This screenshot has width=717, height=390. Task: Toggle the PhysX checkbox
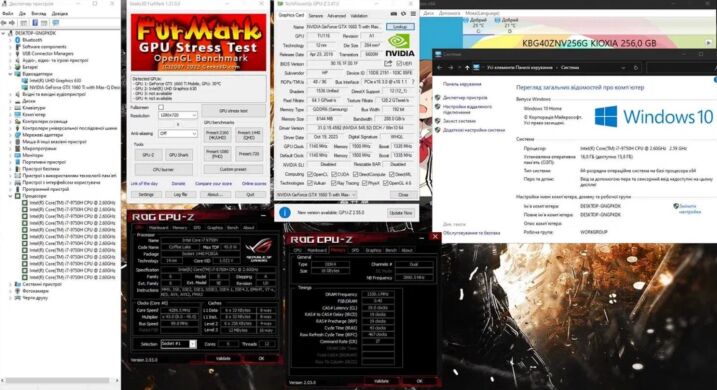click(364, 183)
